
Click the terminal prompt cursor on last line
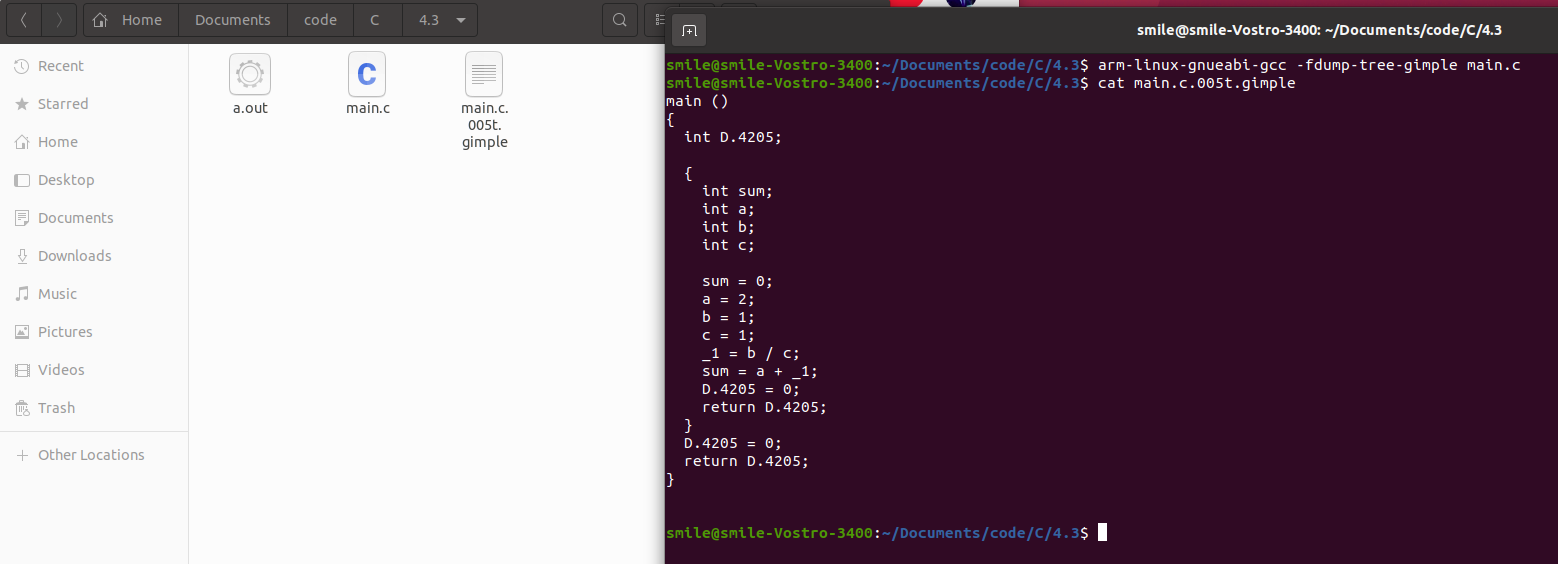[x=1102, y=533]
